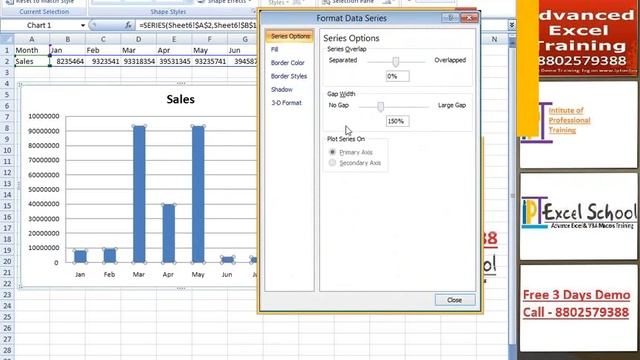Select cell C2 with value 9323541
This screenshot has width=640, height=360.
pos(103,61)
